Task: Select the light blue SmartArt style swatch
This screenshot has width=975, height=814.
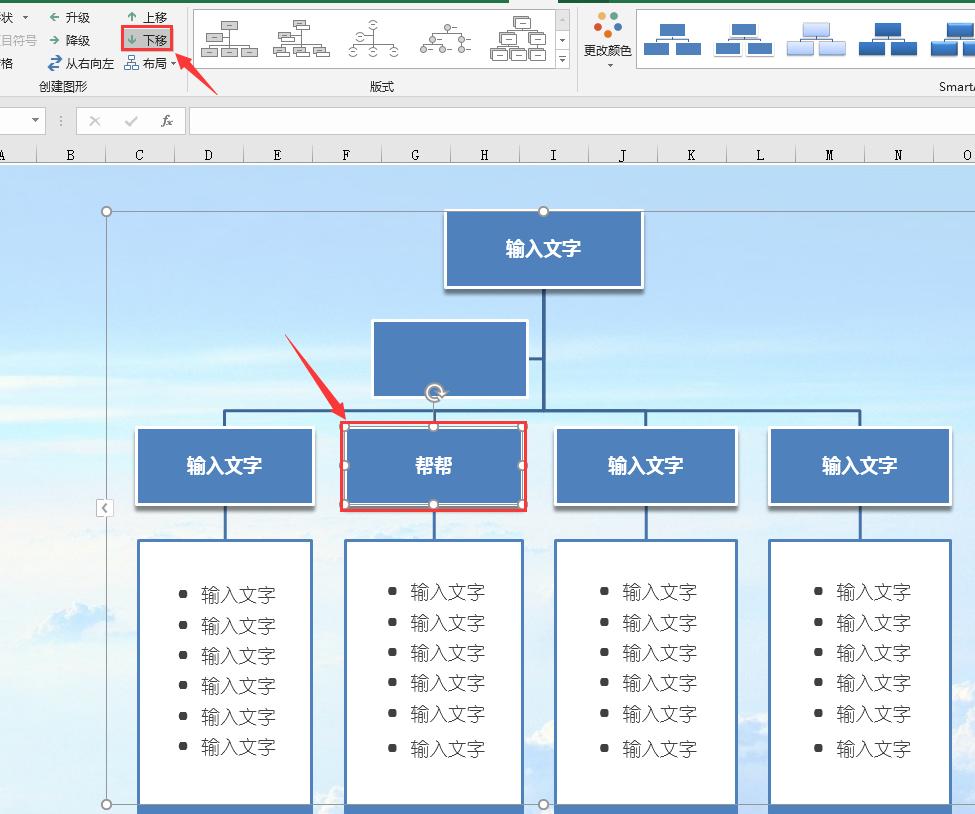Action: click(817, 40)
